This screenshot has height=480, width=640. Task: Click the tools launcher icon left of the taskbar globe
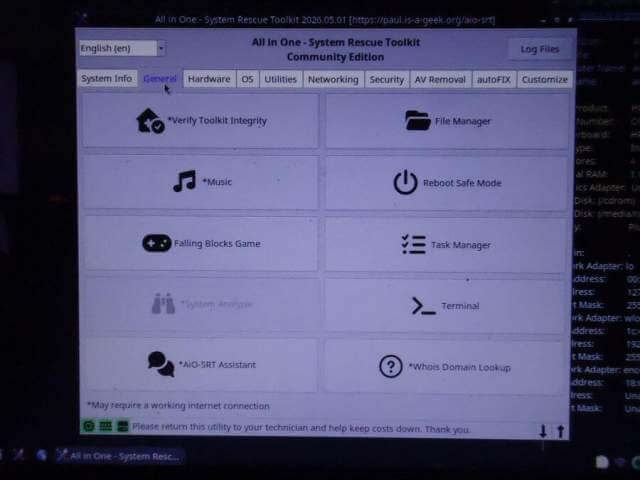[18, 454]
